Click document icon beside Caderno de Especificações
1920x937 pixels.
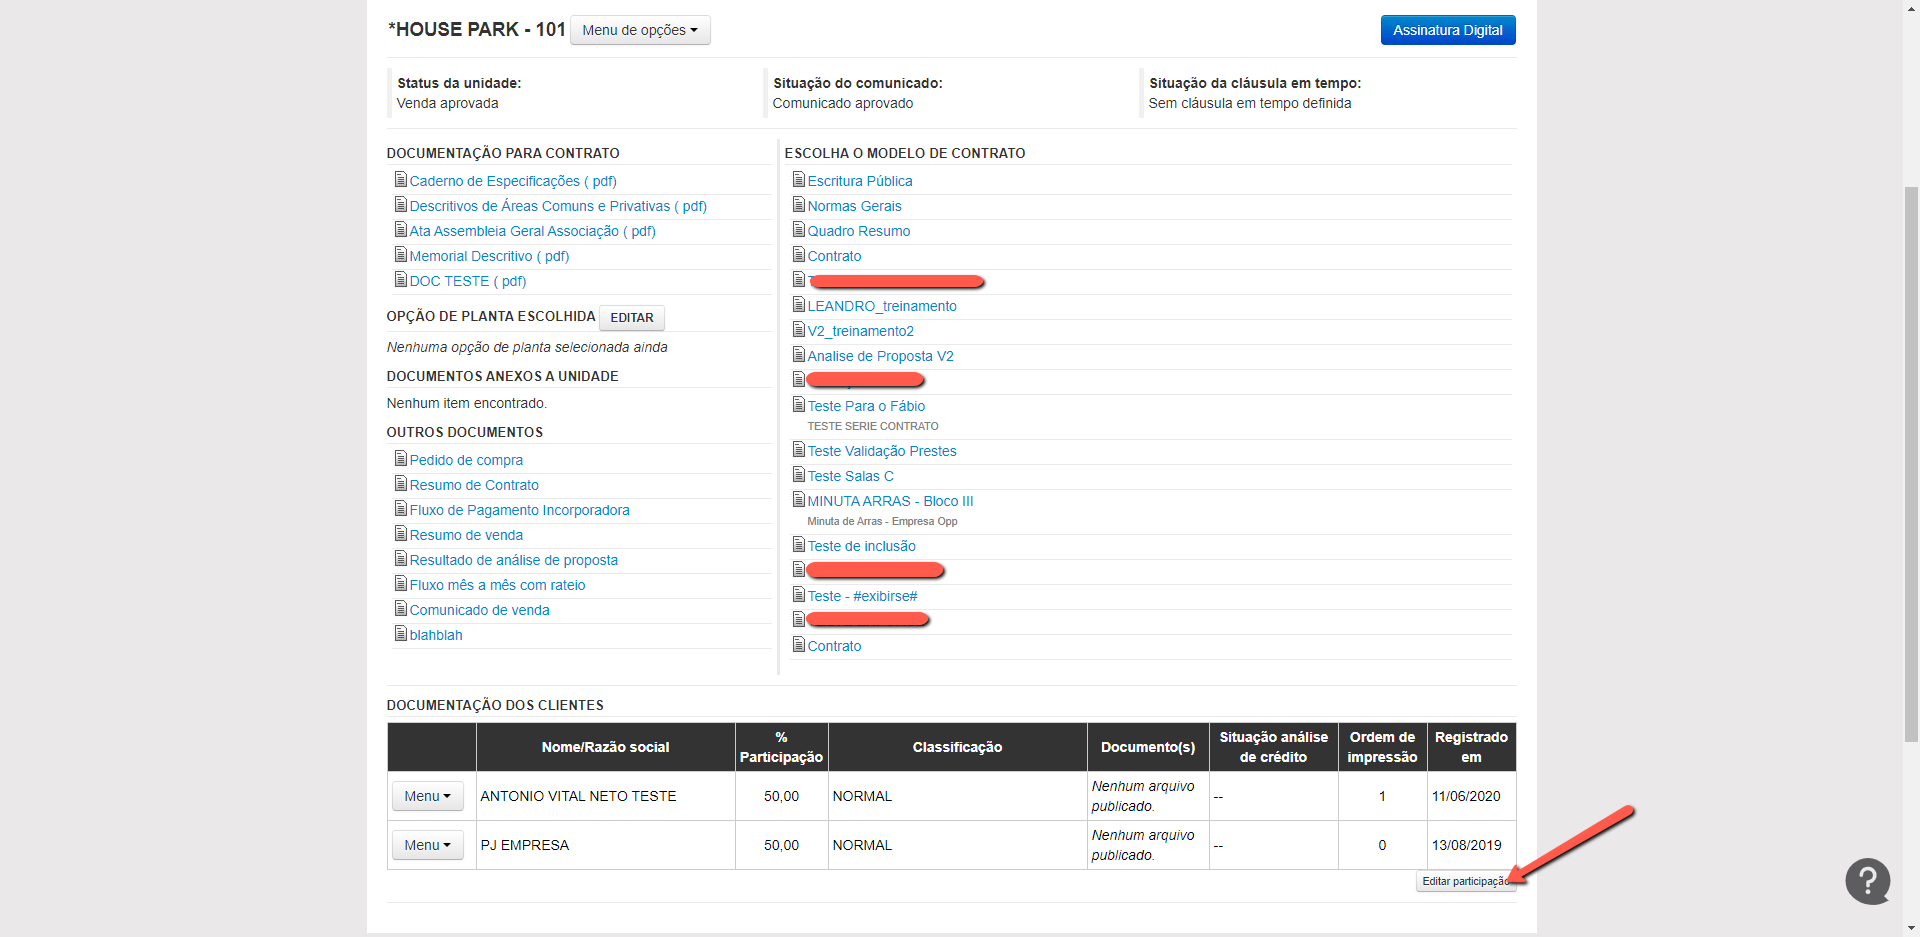tap(400, 180)
